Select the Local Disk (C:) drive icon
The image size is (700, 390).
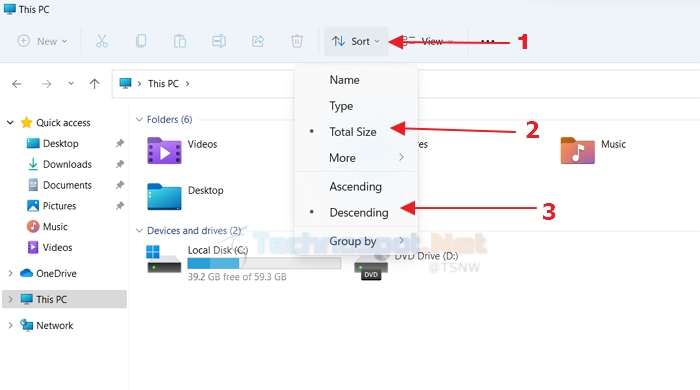tap(164, 259)
